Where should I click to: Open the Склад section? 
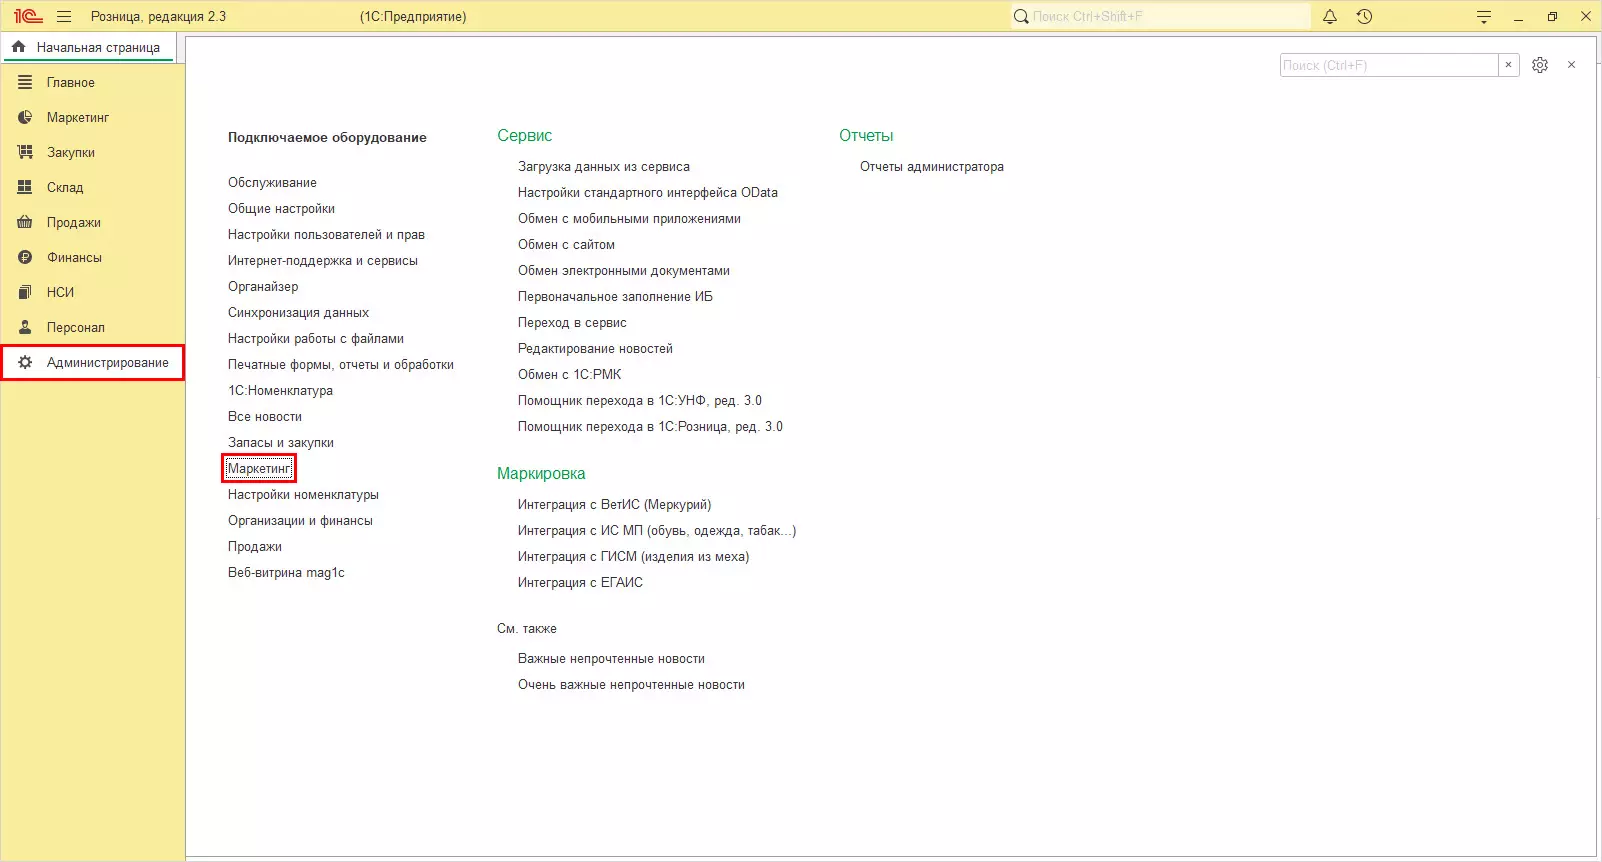(x=92, y=187)
